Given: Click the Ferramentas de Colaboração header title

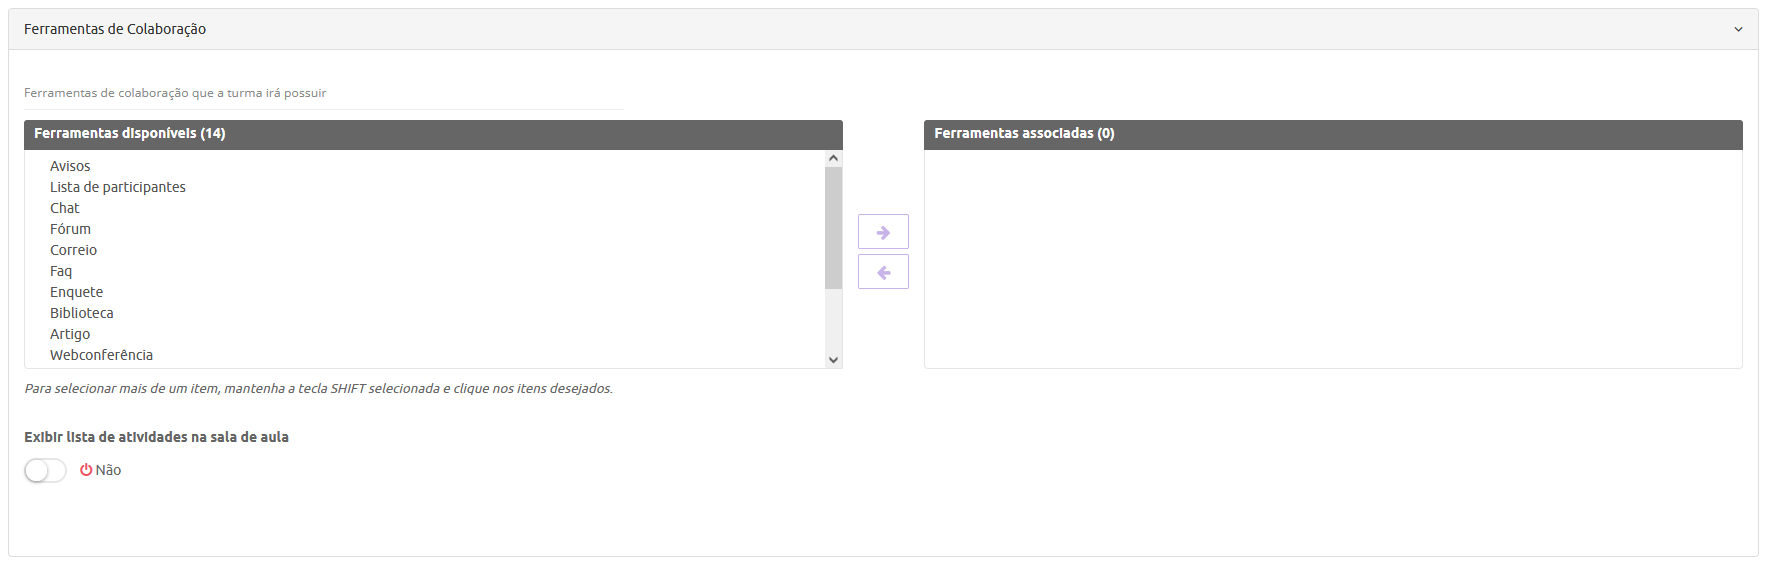Looking at the screenshot, I should [x=115, y=29].
